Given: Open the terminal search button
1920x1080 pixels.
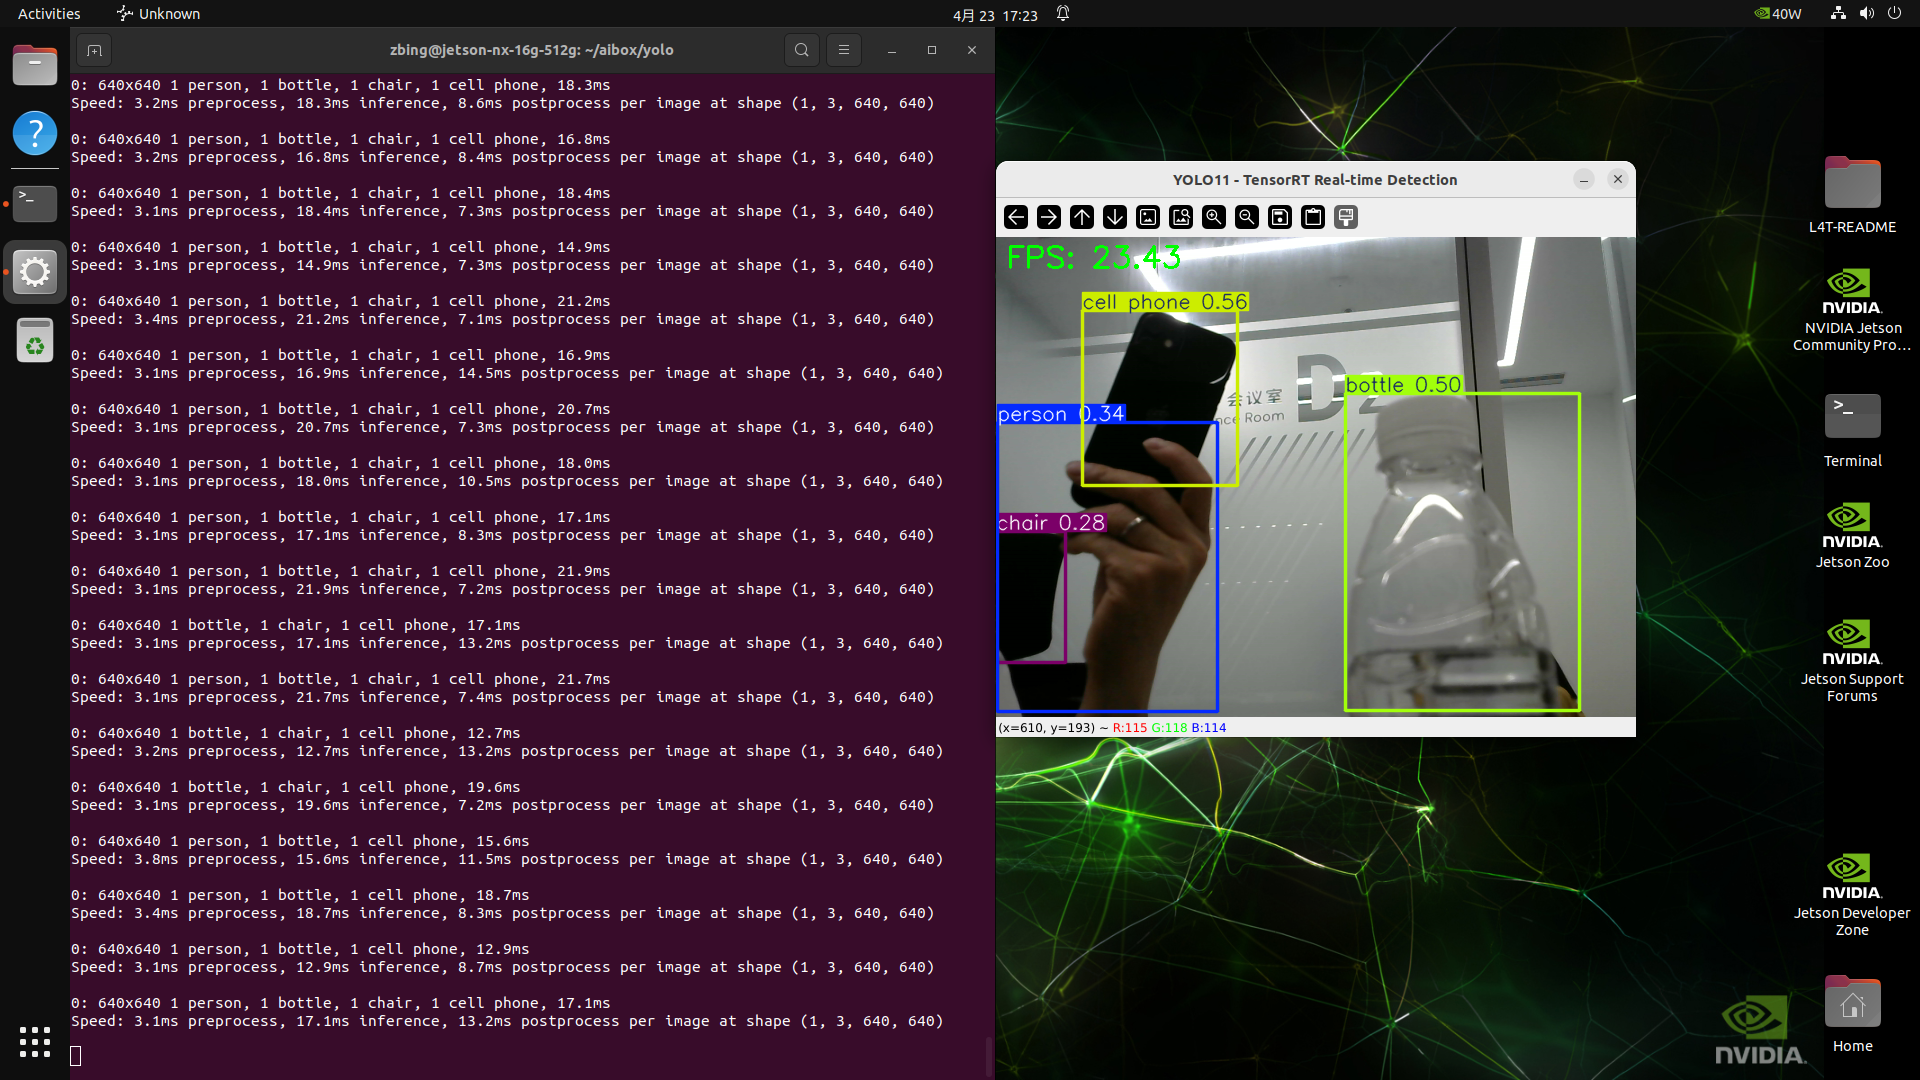Looking at the screenshot, I should click(801, 50).
